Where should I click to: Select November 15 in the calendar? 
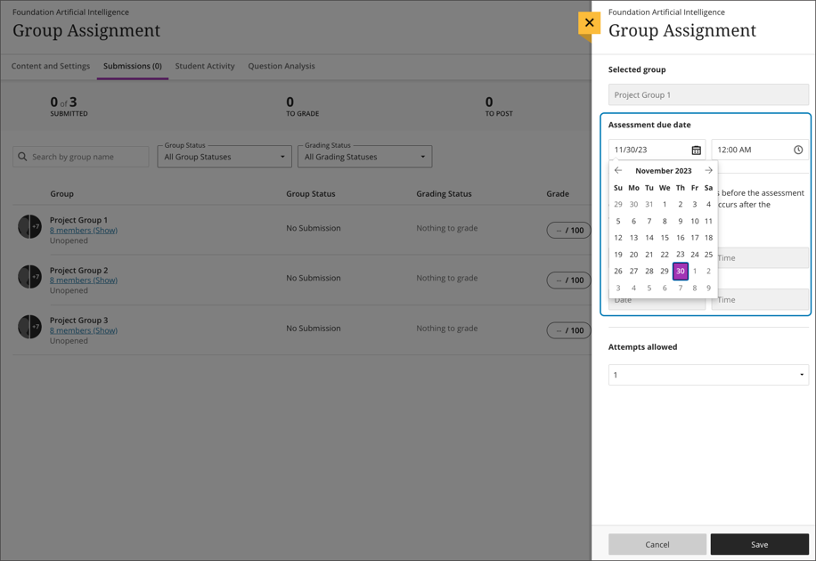tap(664, 238)
